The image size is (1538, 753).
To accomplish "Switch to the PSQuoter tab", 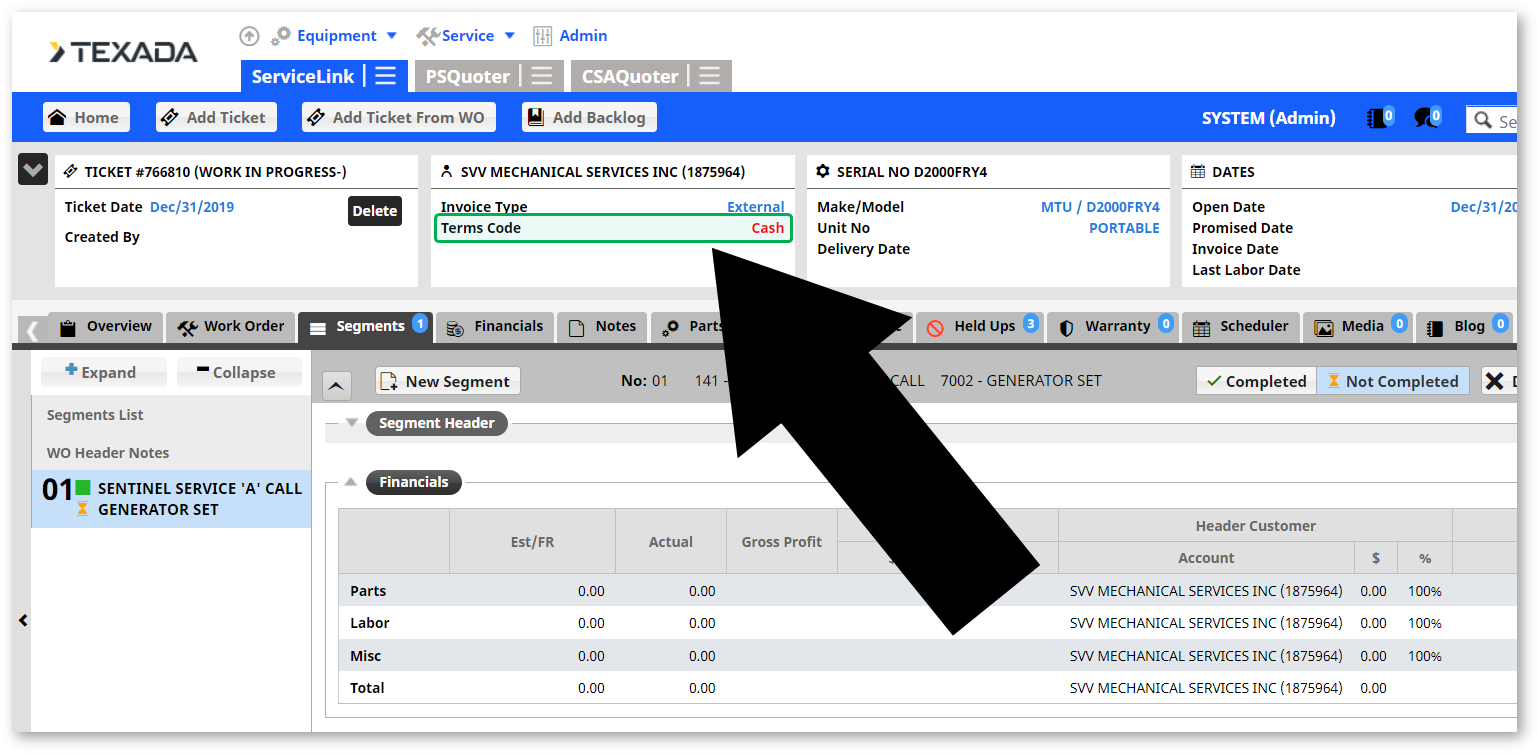I will click(x=468, y=76).
